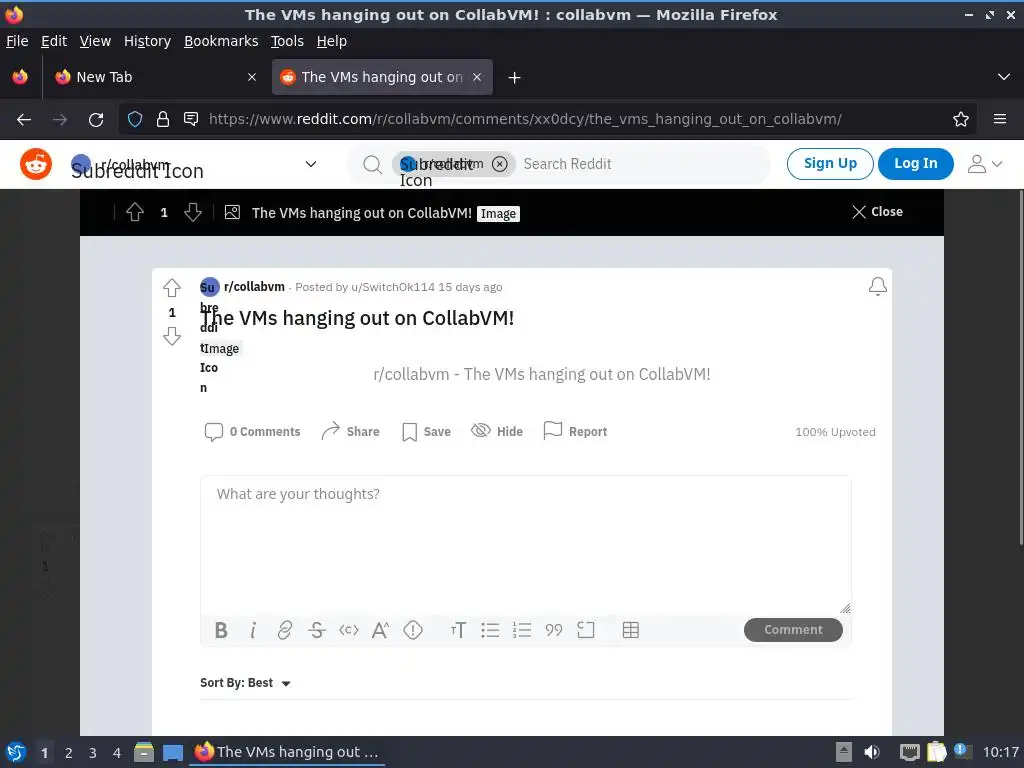Switch to workspace 2 in taskbar
This screenshot has height=768, width=1024.
point(69,753)
